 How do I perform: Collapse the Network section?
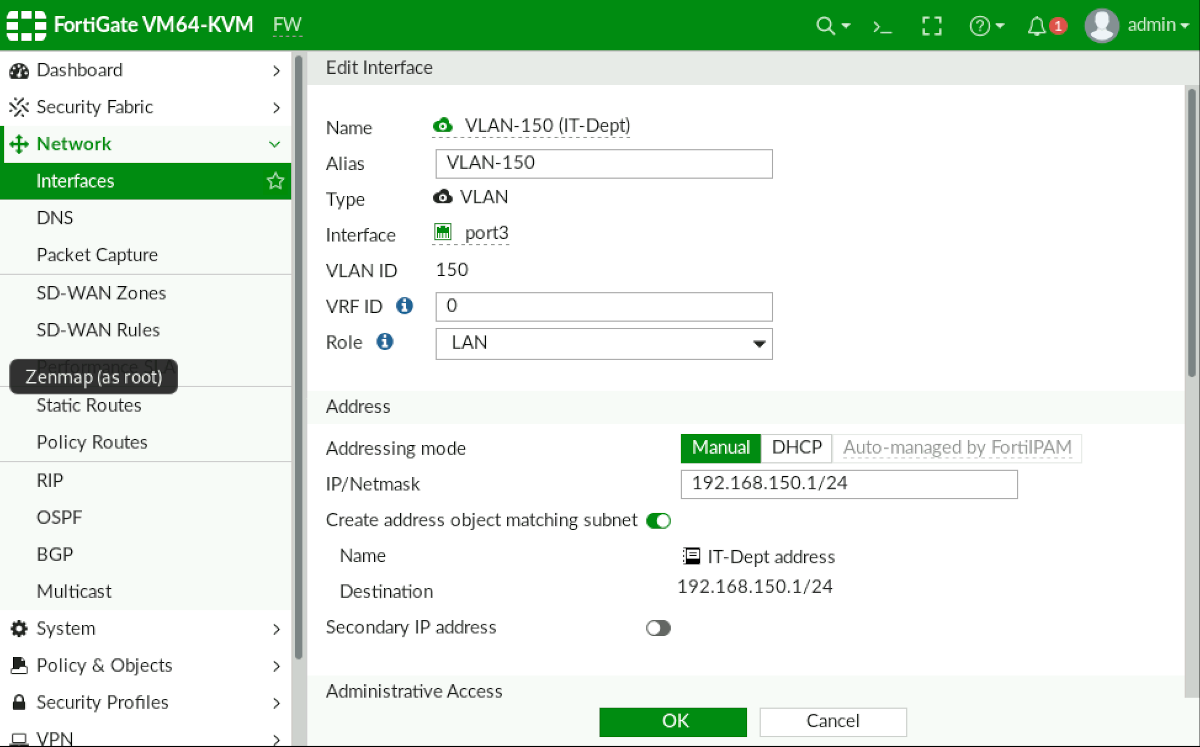tap(275, 143)
